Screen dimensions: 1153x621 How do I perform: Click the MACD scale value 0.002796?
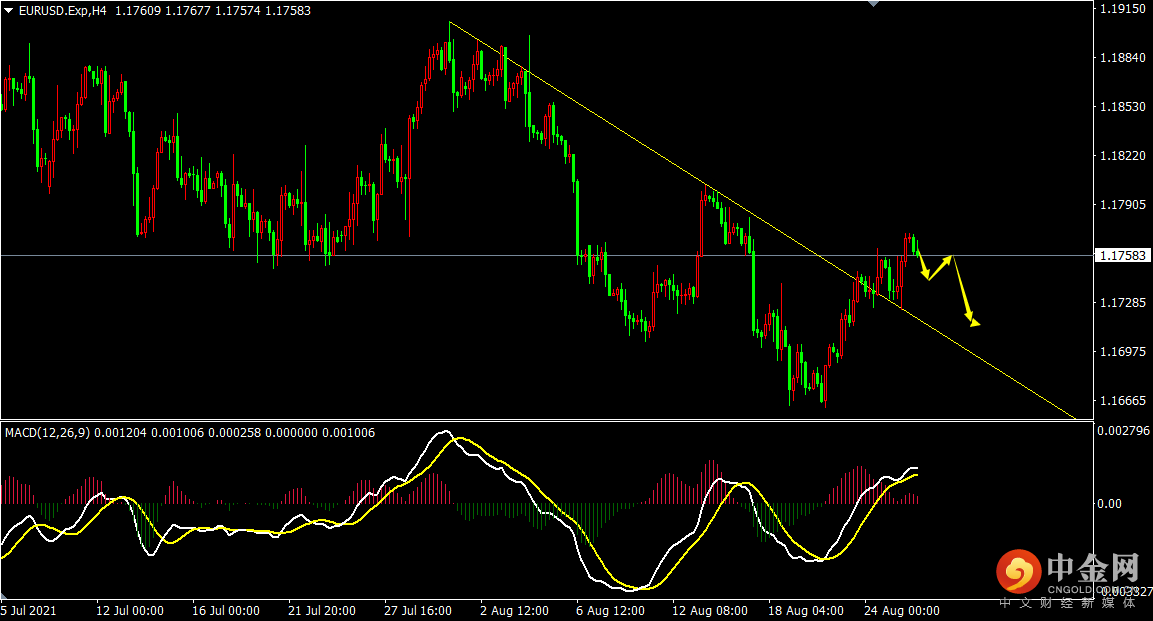click(x=1124, y=431)
